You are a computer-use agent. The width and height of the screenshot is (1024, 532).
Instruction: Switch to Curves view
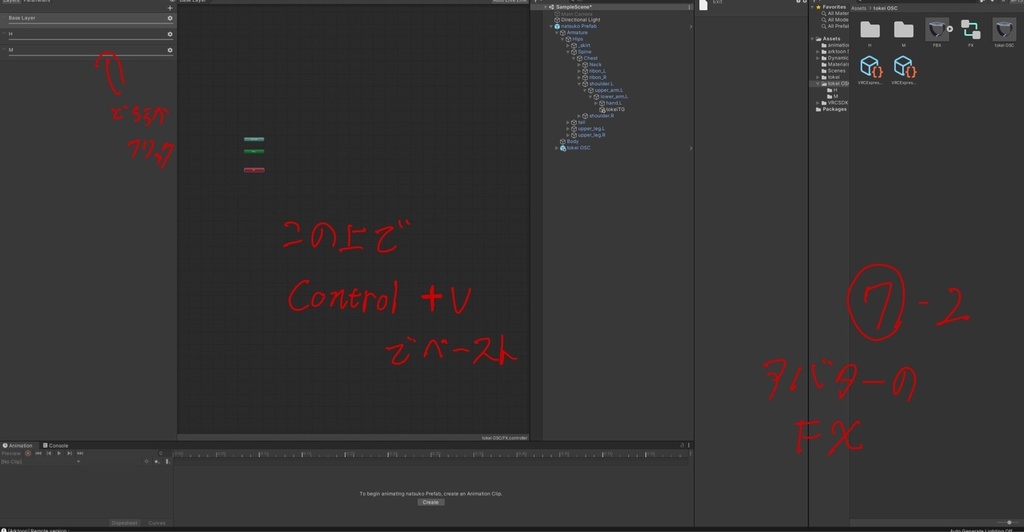(x=157, y=523)
